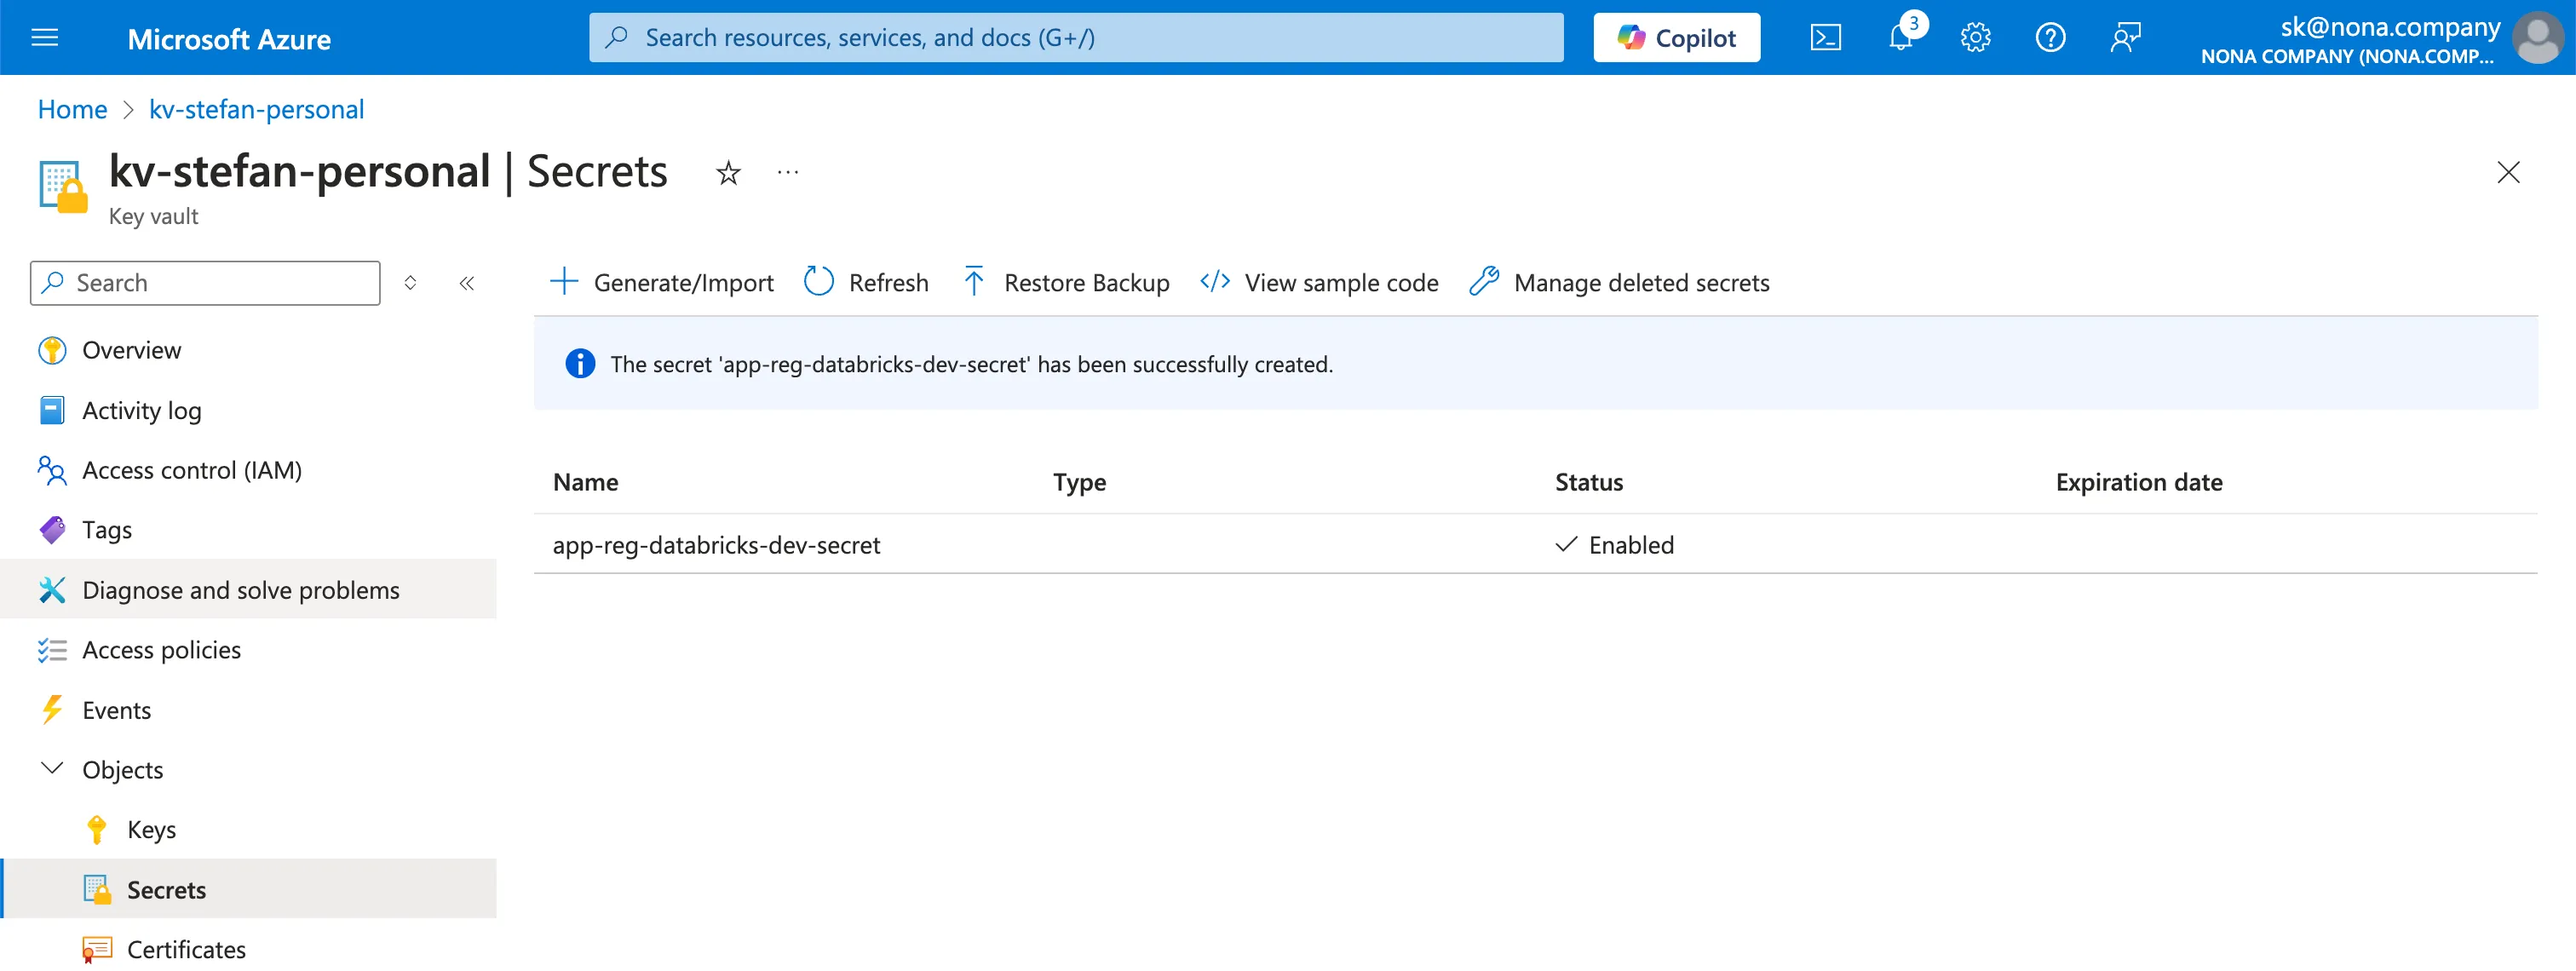This screenshot has width=2576, height=971.
Task: Open the Cloud Shell terminal icon
Action: click(x=1825, y=38)
